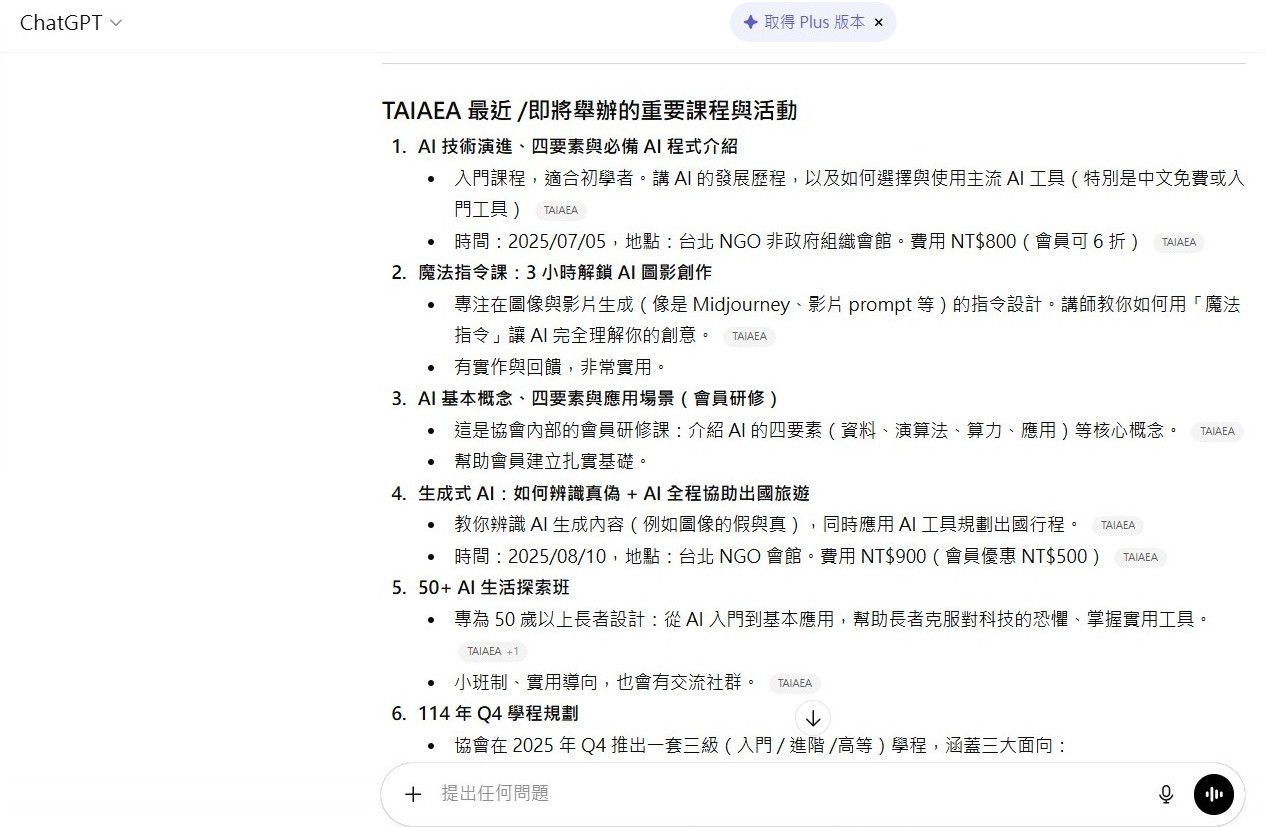Open the TAIAEA citation after 門工具)
Viewport: 1267px width, 827px height.
(x=560, y=211)
